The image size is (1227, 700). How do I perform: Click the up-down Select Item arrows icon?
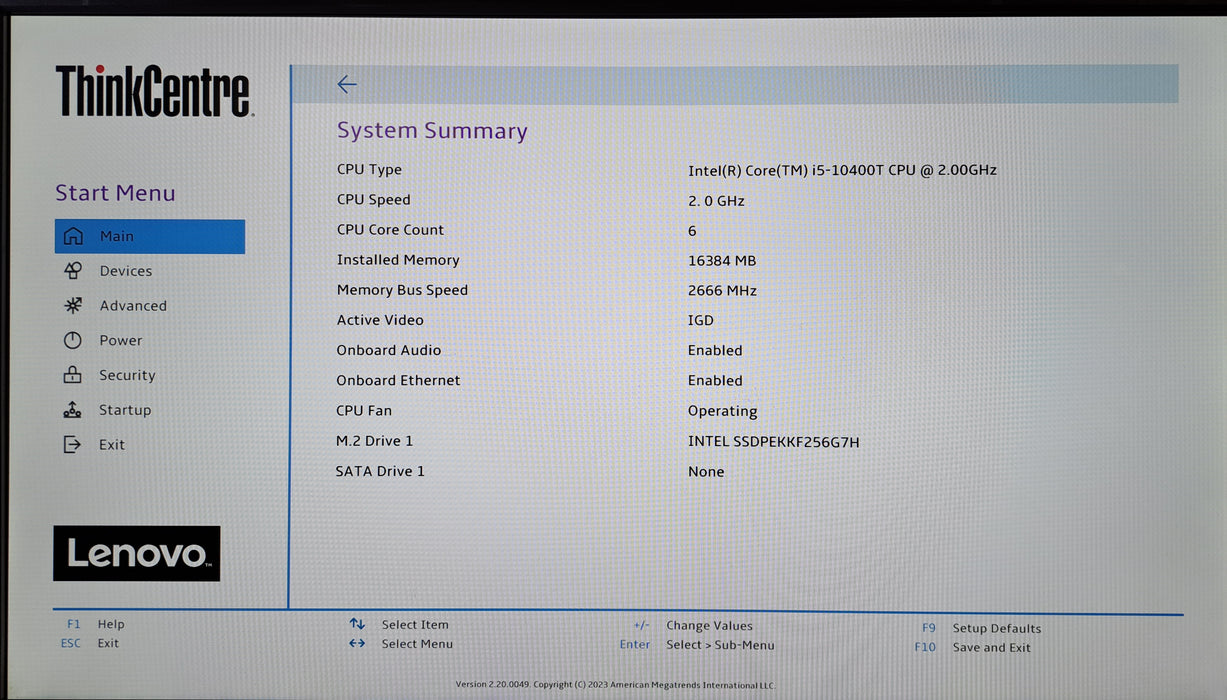(357, 624)
